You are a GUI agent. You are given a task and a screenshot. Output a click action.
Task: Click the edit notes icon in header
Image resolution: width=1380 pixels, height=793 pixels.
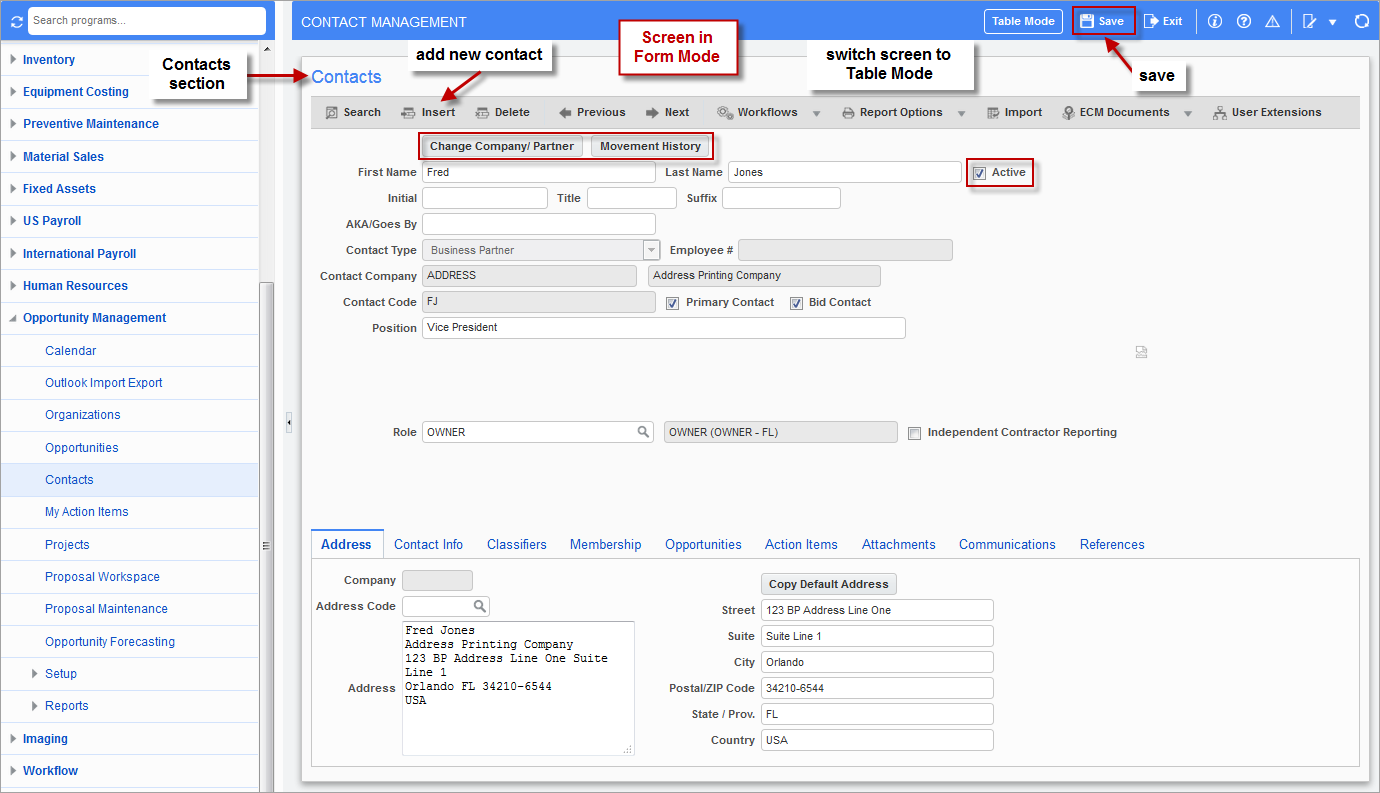coord(1309,21)
